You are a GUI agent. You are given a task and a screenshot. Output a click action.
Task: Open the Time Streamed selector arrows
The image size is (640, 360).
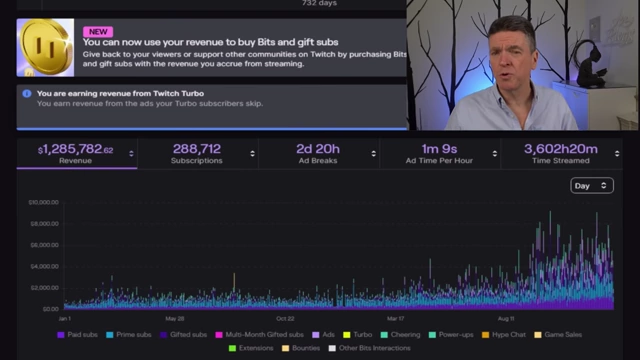pyautogui.click(x=617, y=154)
